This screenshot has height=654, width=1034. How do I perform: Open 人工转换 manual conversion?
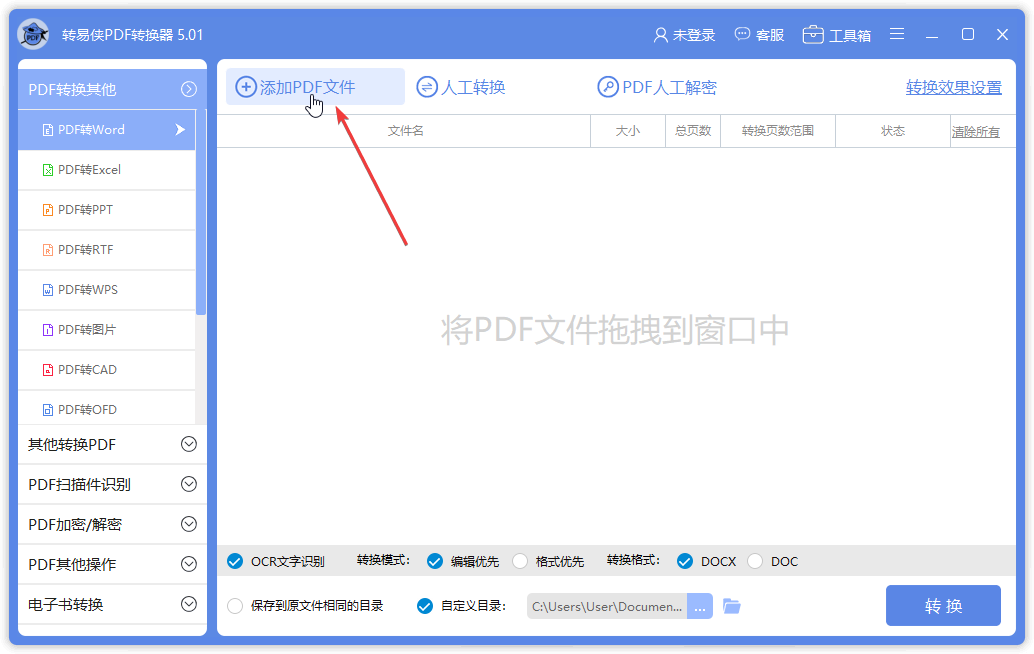[x=461, y=87]
